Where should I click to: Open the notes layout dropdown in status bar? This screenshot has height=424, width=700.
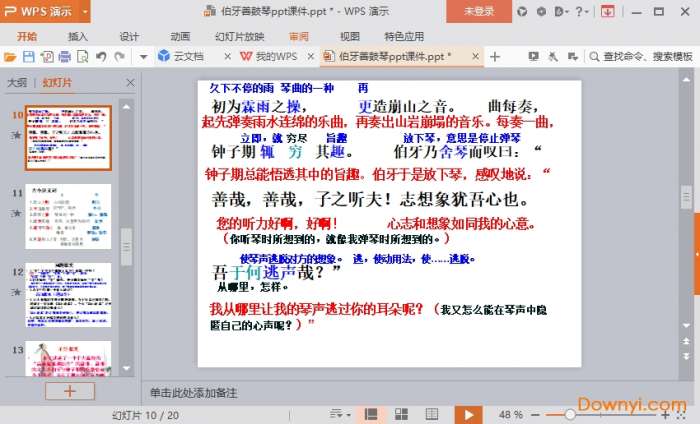click(338, 414)
